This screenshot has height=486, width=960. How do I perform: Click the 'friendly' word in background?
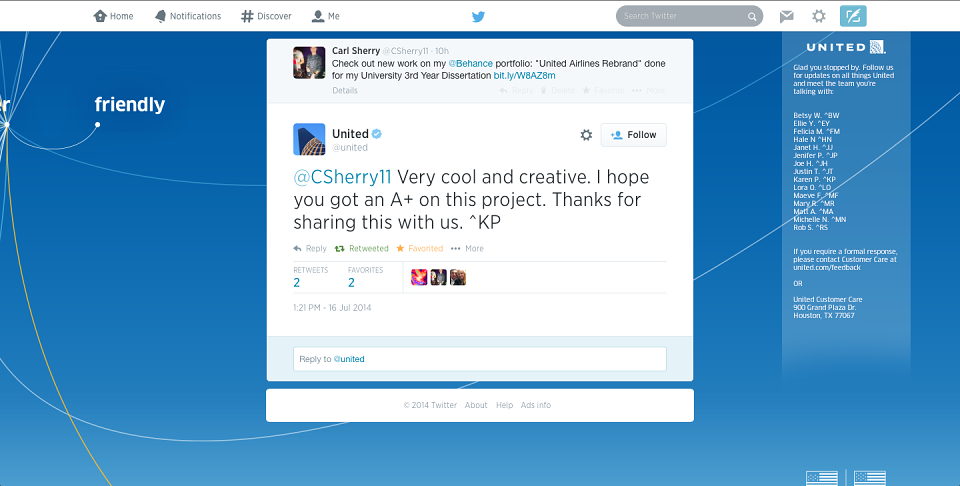point(130,105)
